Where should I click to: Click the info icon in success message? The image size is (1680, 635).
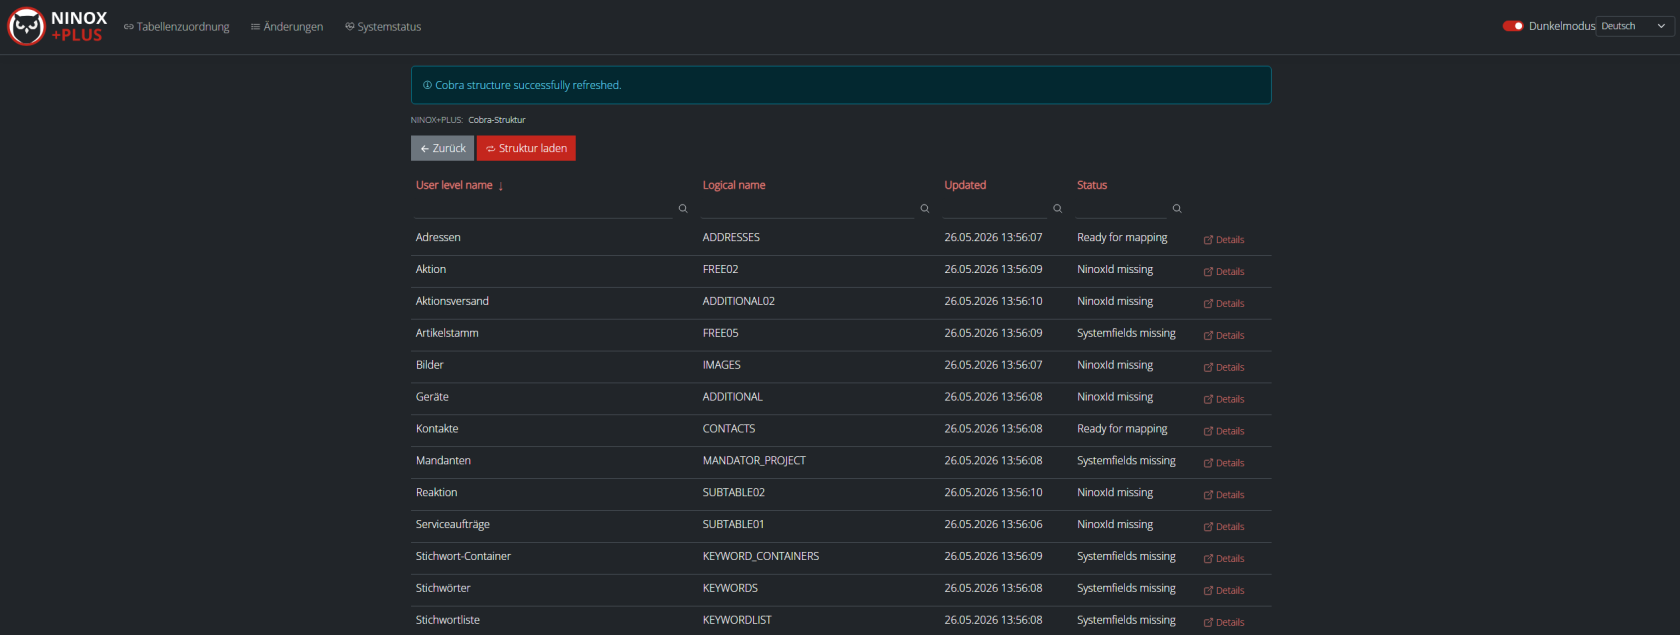click(427, 86)
